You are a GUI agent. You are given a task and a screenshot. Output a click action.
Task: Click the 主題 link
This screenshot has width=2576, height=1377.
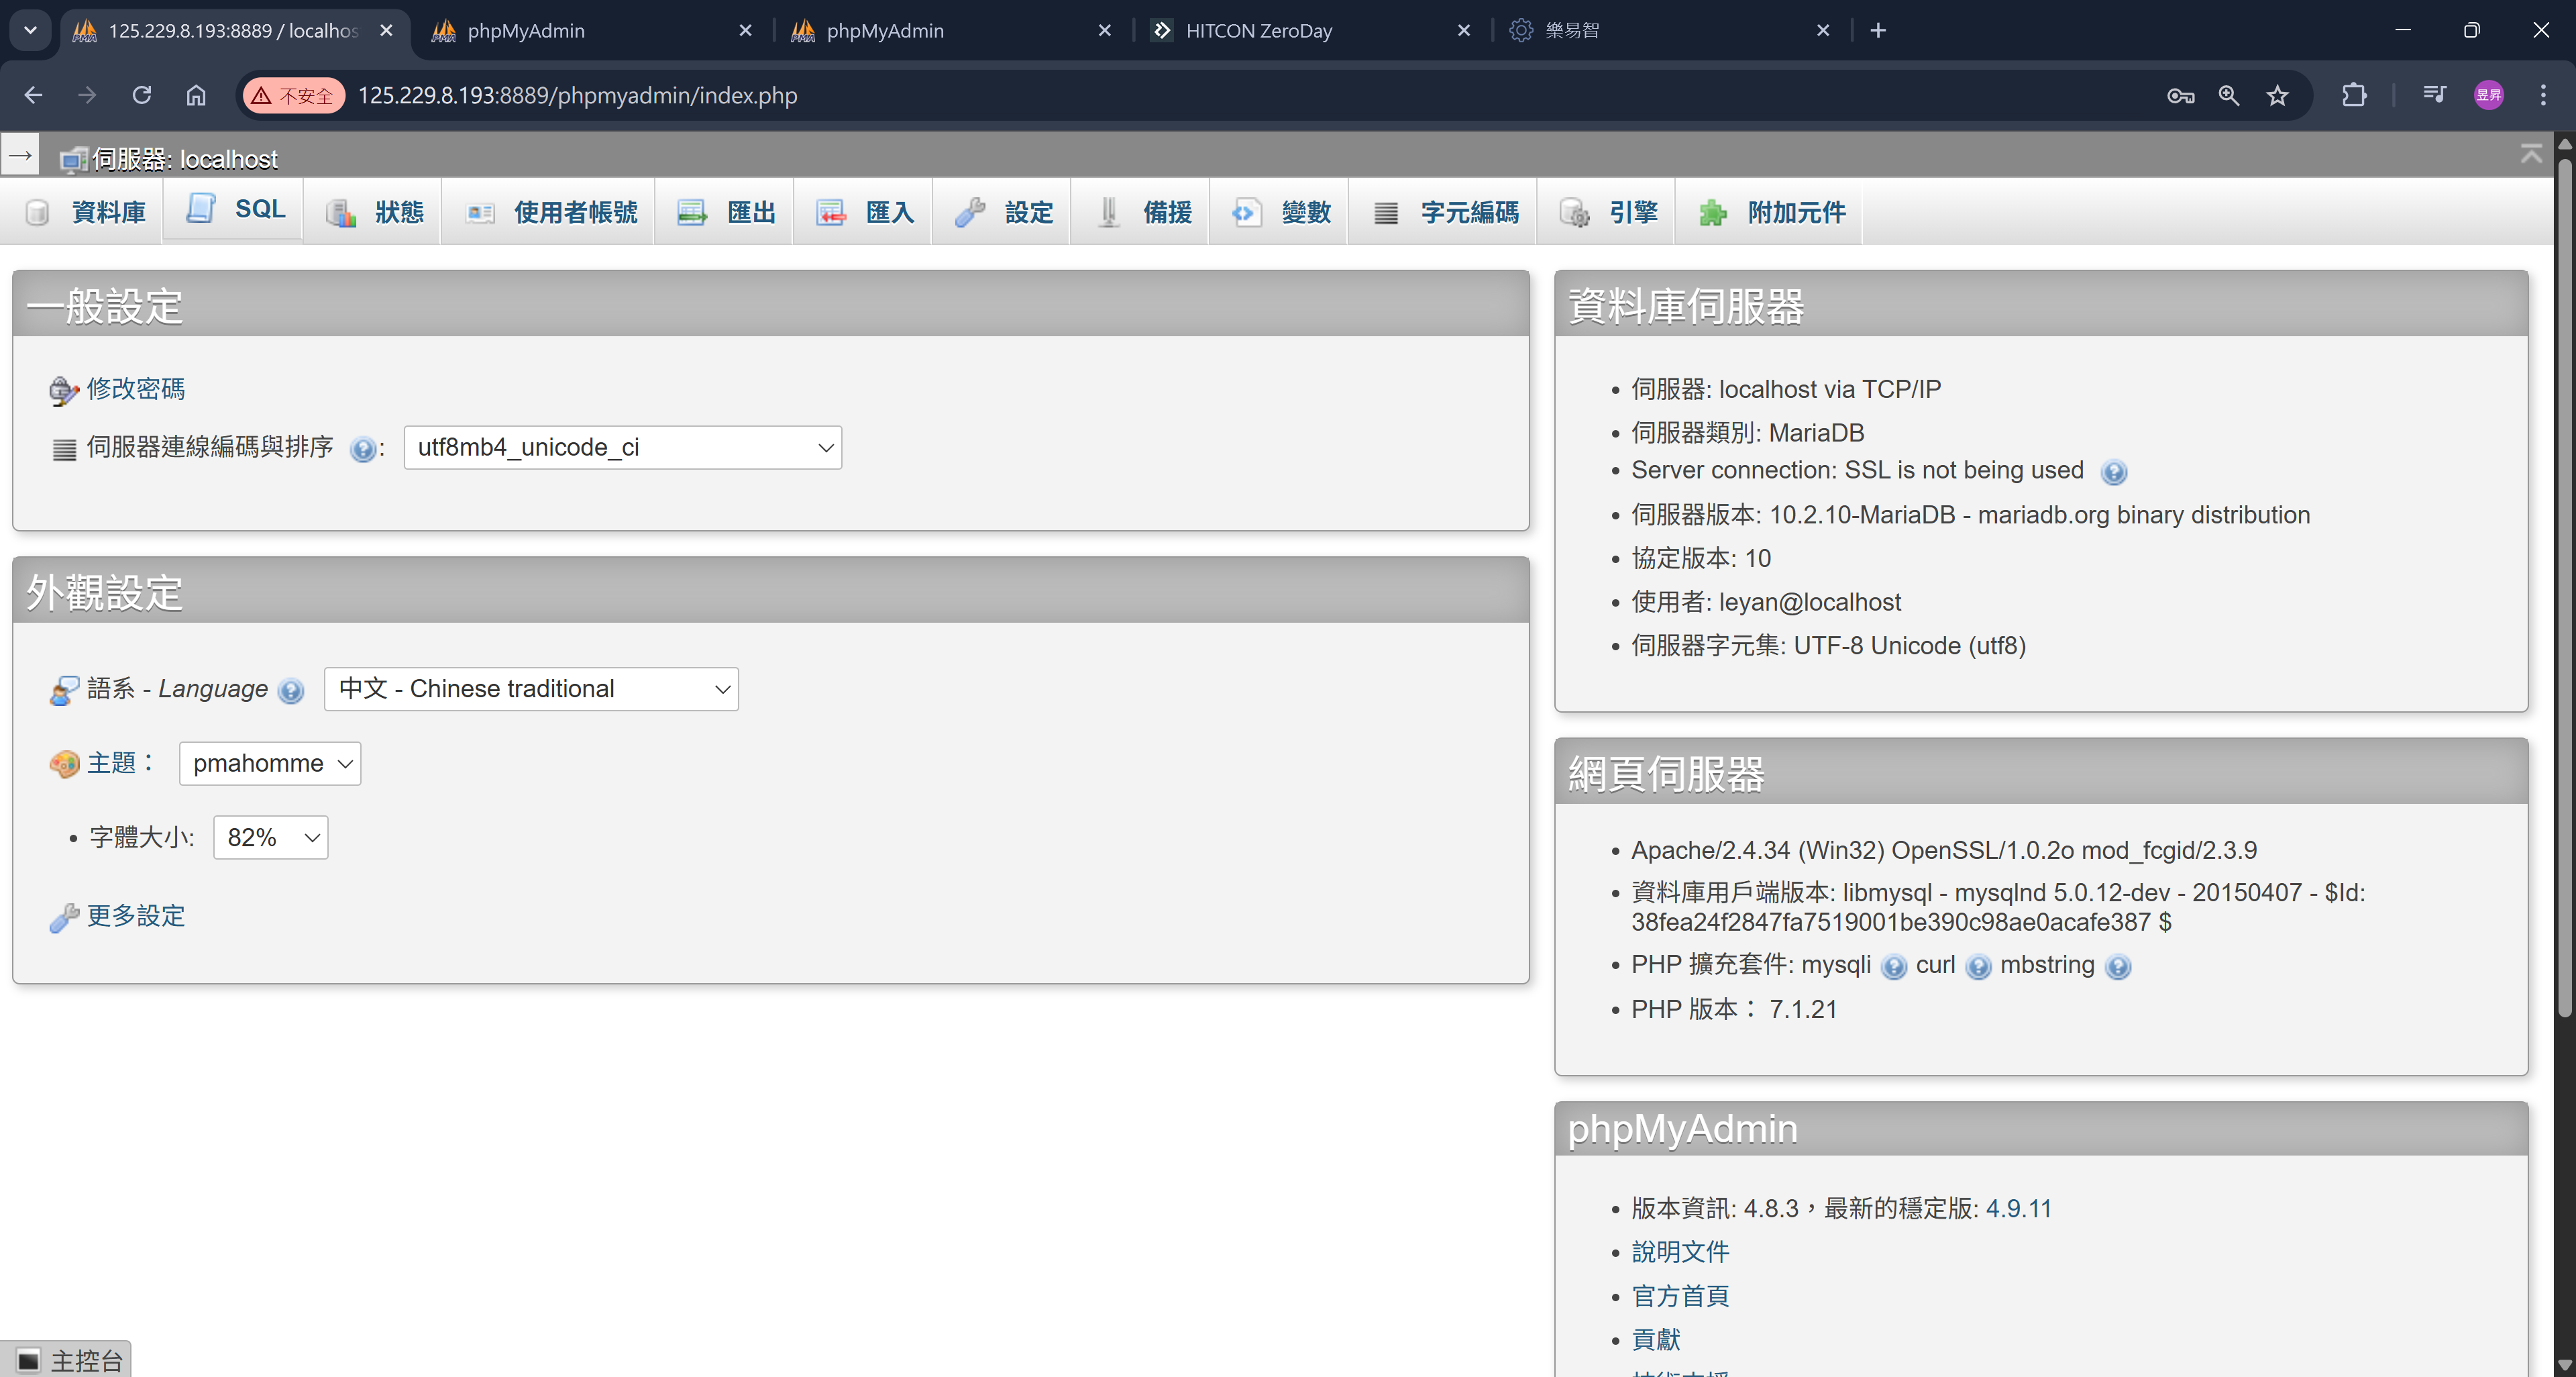[x=111, y=763]
